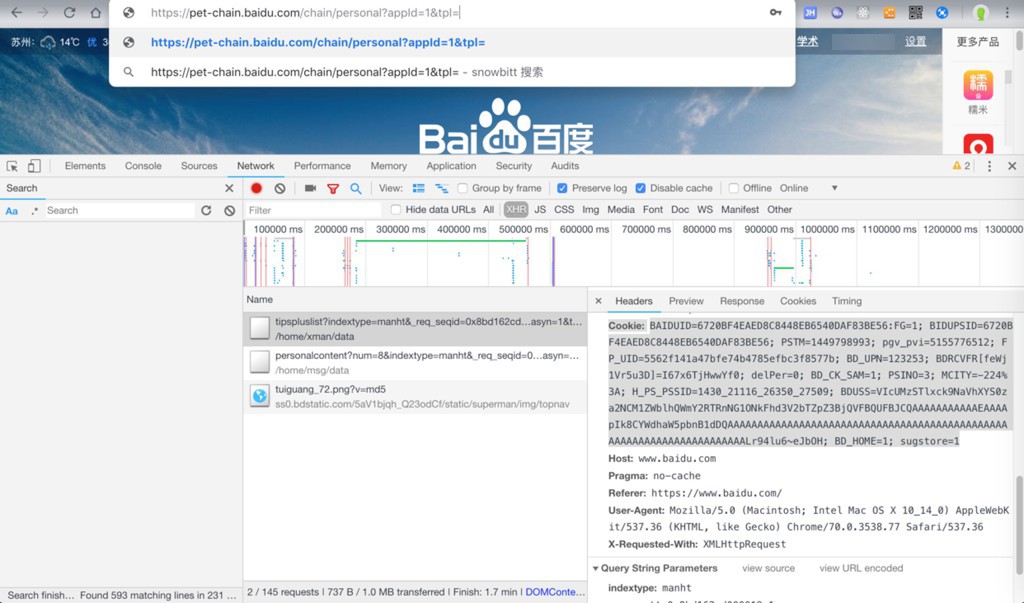Open the Application tab
1024x603 pixels.
pyautogui.click(x=451, y=166)
